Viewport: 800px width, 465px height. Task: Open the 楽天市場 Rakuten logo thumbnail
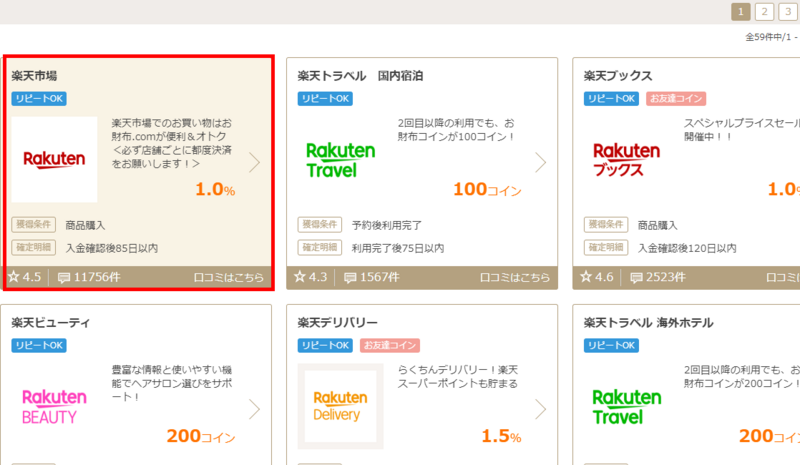(x=54, y=159)
